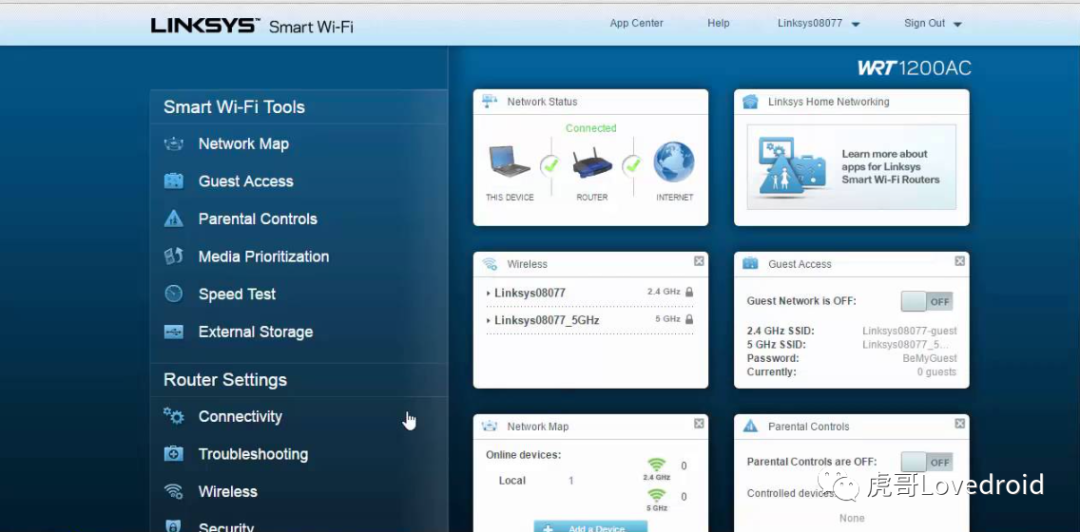Close the Guest Access widget
This screenshot has height=532, width=1080.
click(x=959, y=261)
